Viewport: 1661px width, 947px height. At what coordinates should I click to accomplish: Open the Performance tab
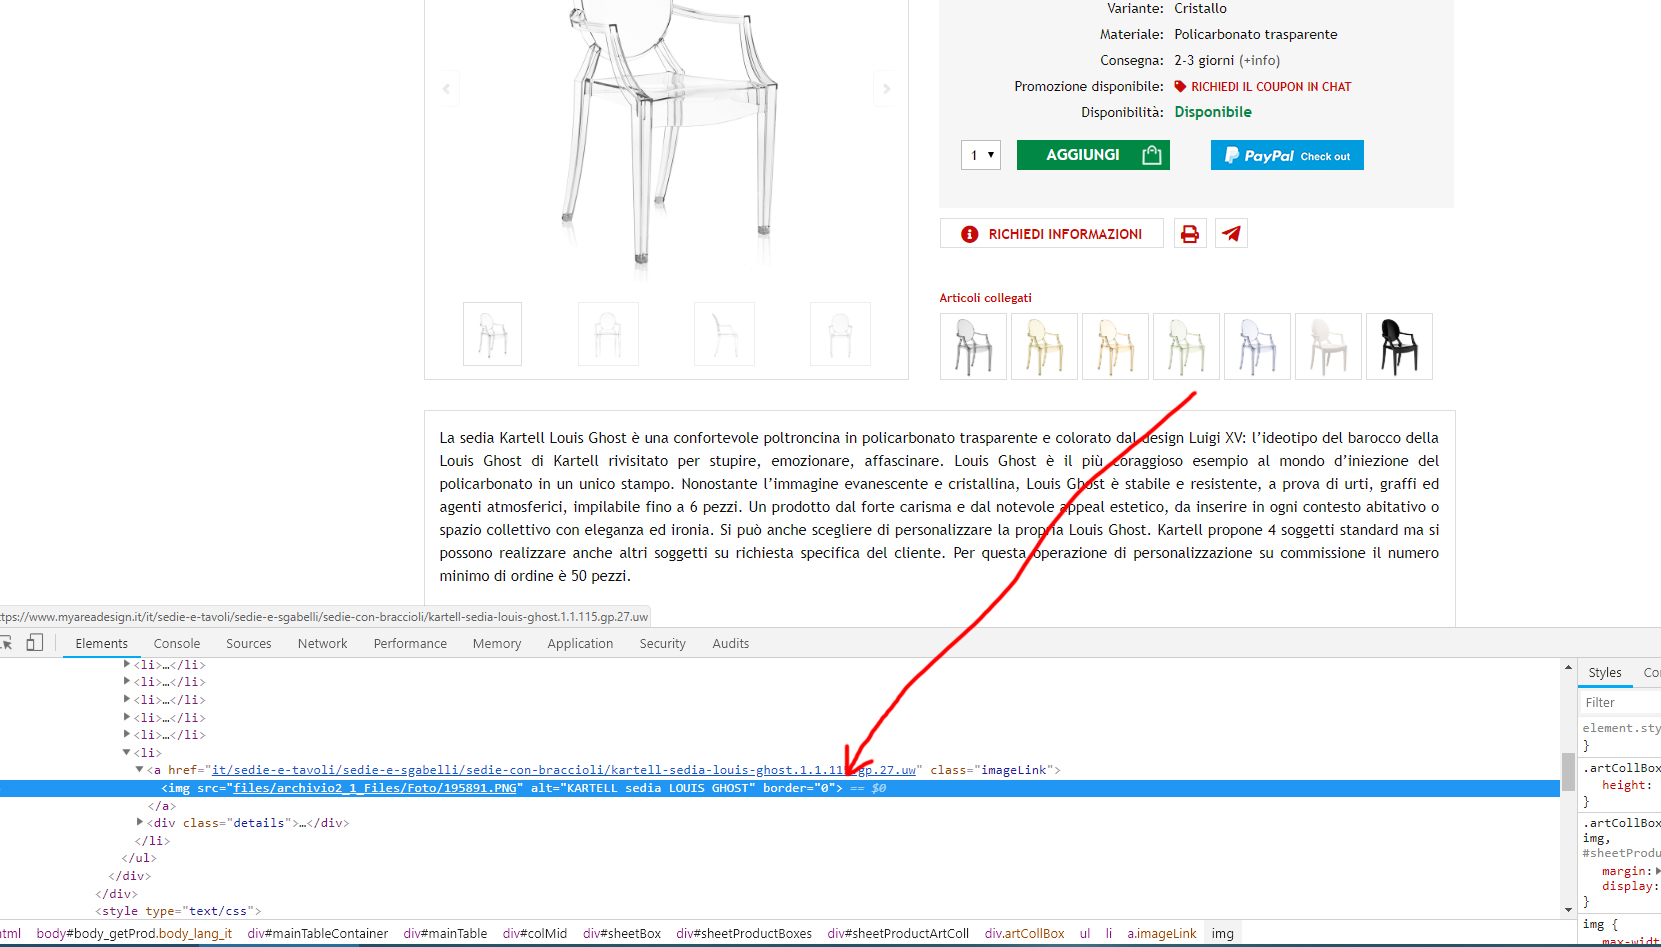[x=410, y=644]
